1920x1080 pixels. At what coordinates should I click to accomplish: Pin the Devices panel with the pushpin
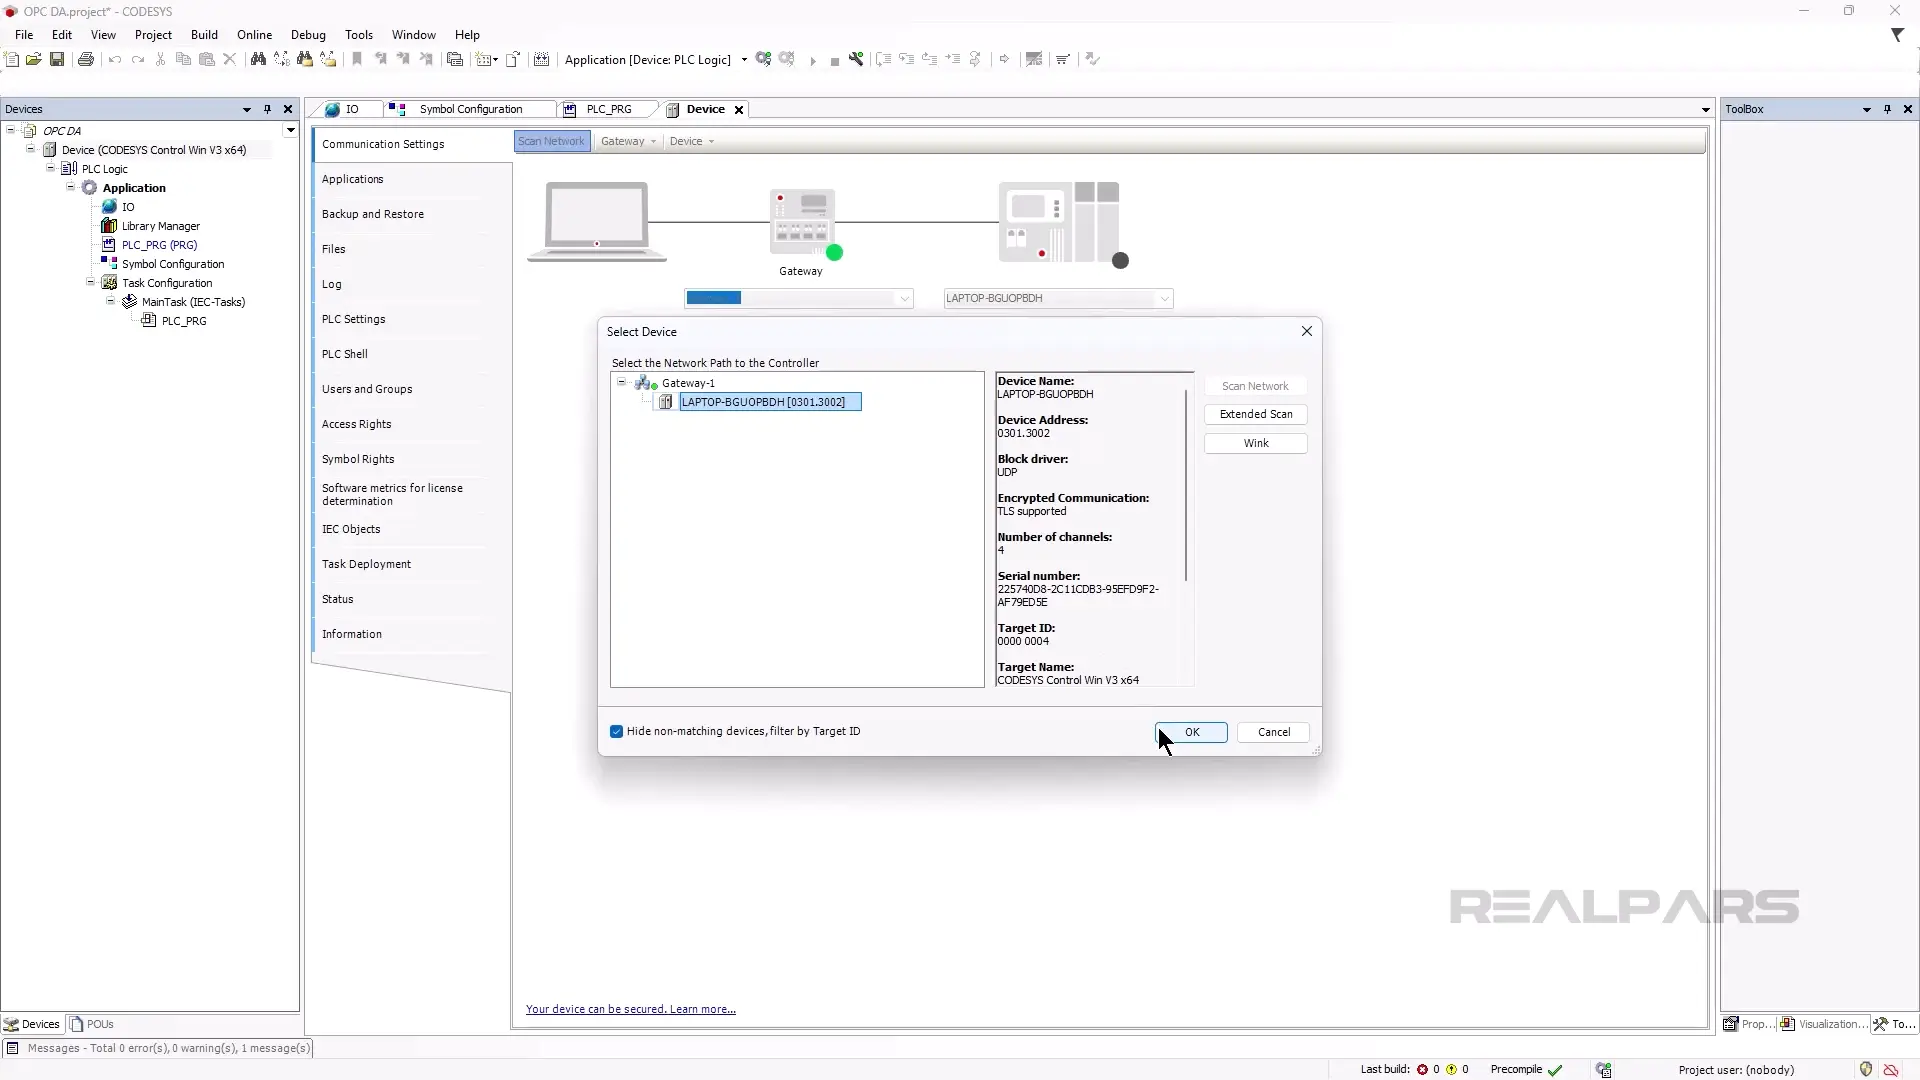pos(267,109)
